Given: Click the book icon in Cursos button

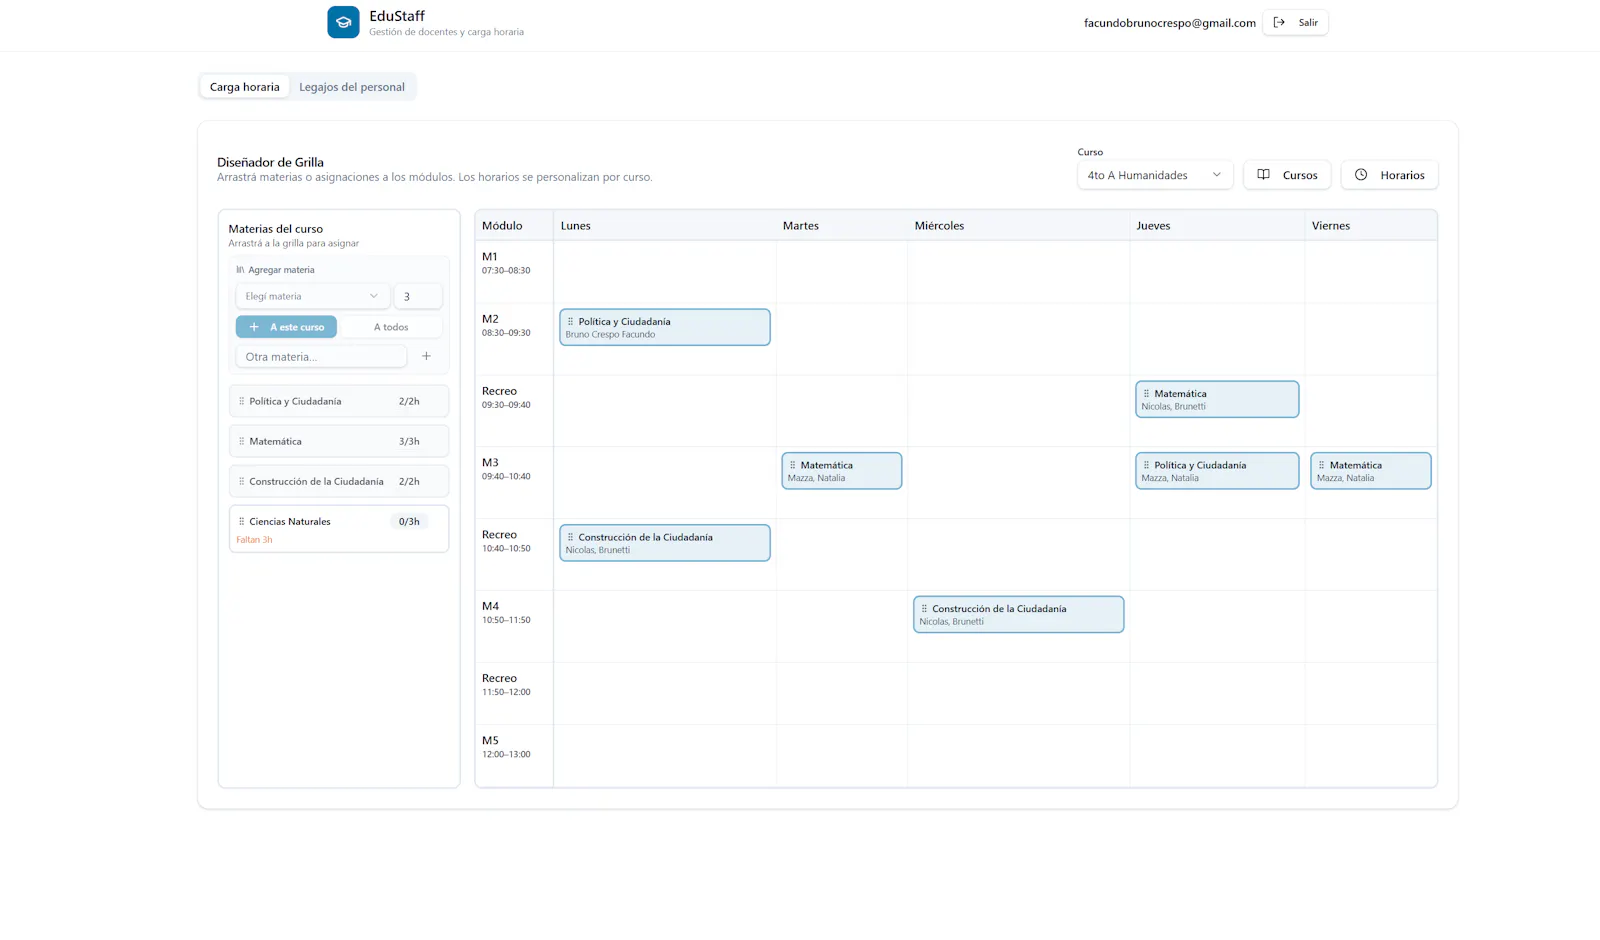Looking at the screenshot, I should click(1263, 175).
